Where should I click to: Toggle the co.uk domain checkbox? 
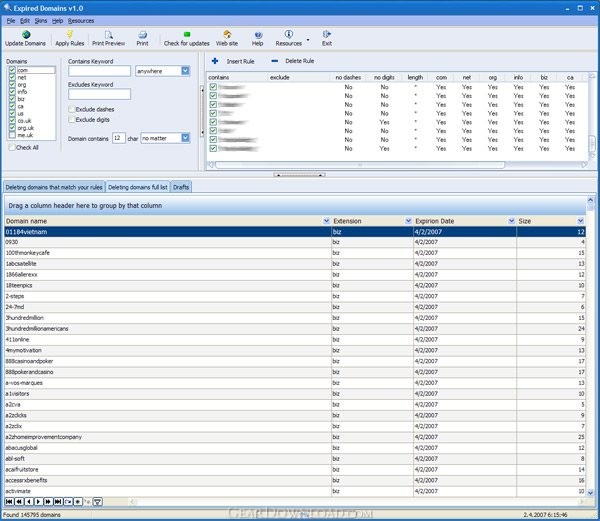coord(12,120)
